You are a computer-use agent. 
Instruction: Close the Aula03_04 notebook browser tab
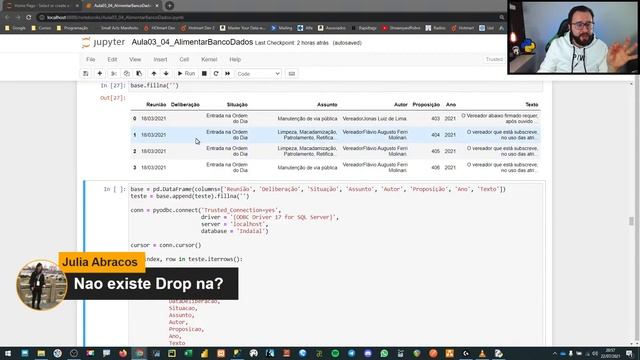157,6
